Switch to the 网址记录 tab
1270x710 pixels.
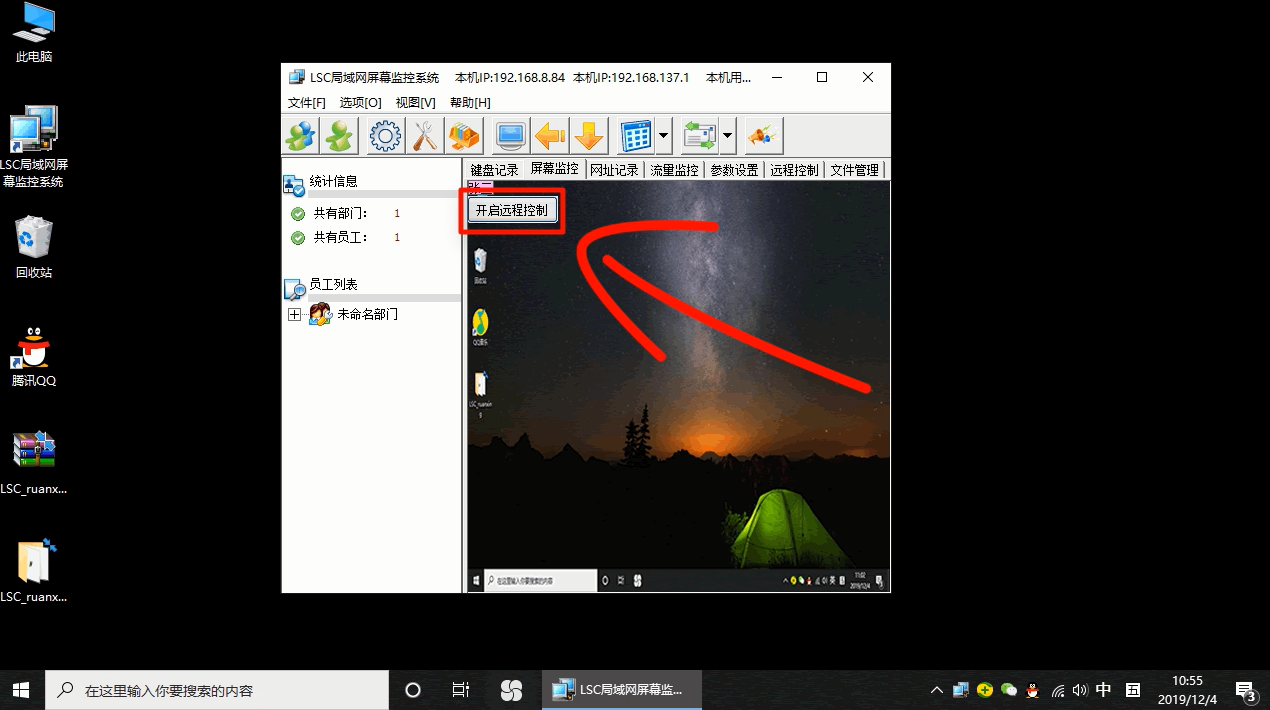pyautogui.click(x=614, y=170)
